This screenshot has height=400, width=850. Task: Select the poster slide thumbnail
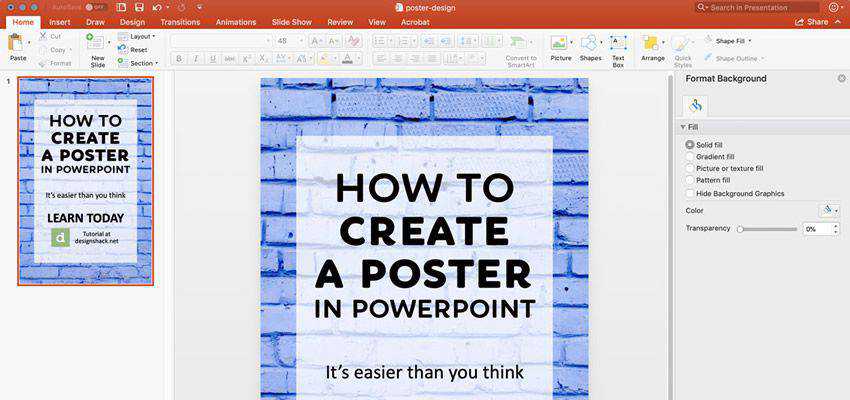coord(85,181)
